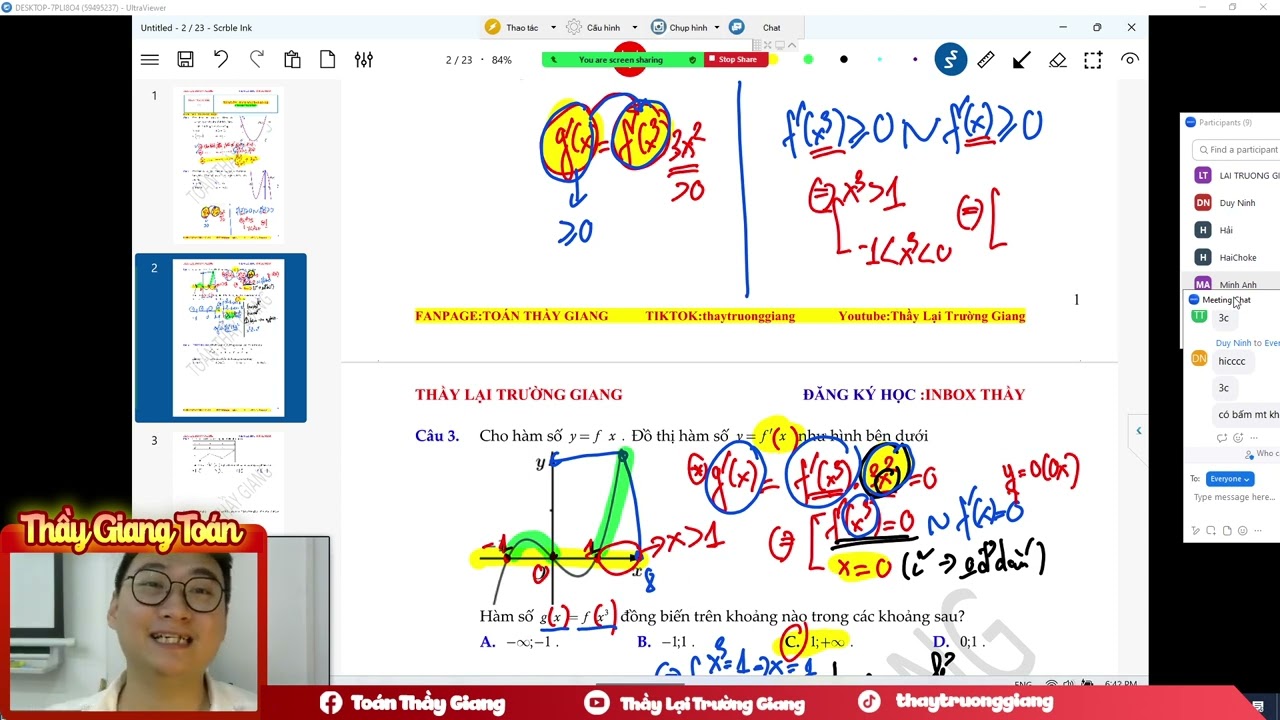Click the Untitled - 2 / 23 - Scrble Ink title
Screen dimensions: 1280x720
(196, 28)
